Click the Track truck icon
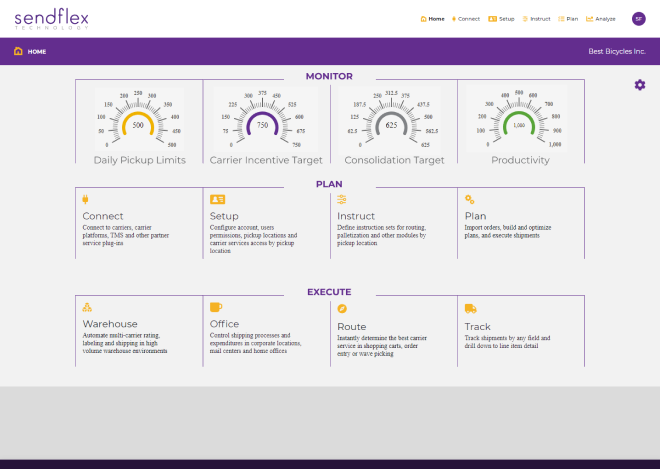660x469 pixels. coord(471,308)
